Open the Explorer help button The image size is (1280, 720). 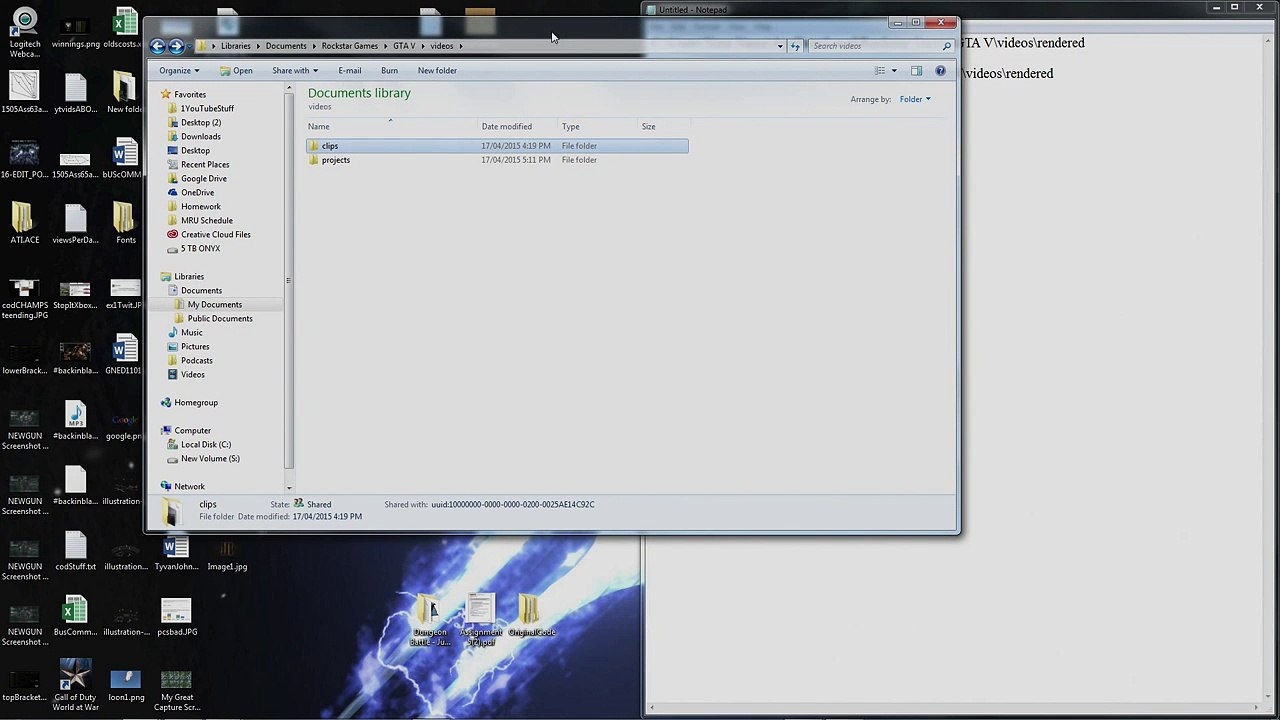coord(940,71)
